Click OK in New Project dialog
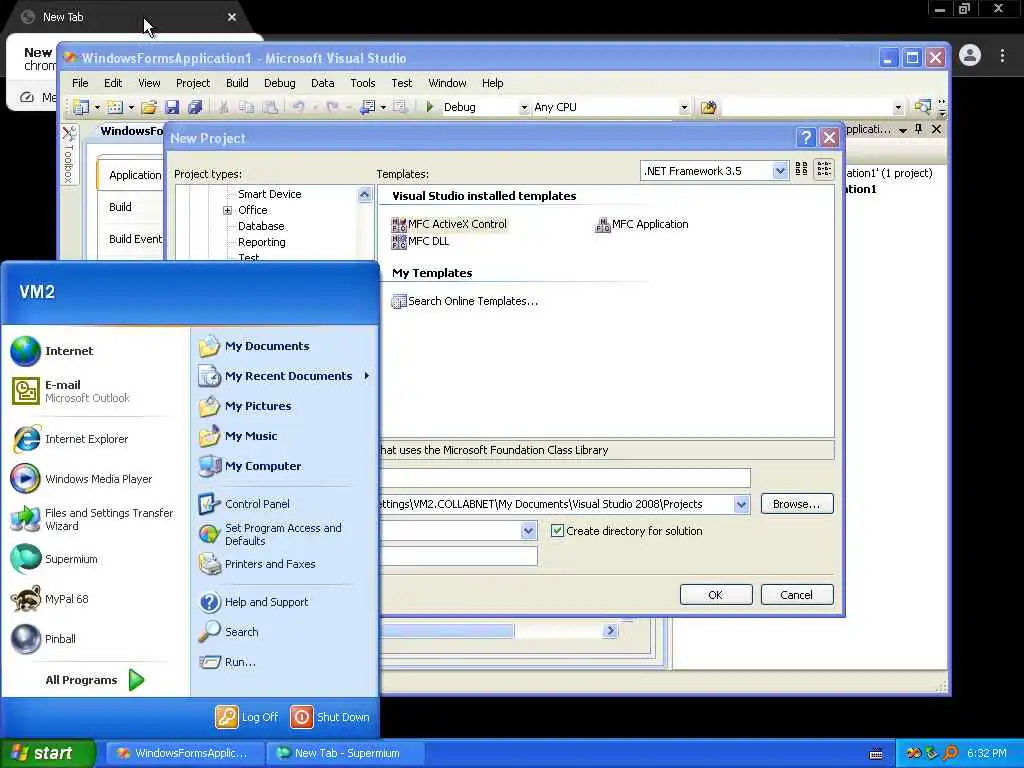Screen dimensions: 1024x768 pos(716,595)
